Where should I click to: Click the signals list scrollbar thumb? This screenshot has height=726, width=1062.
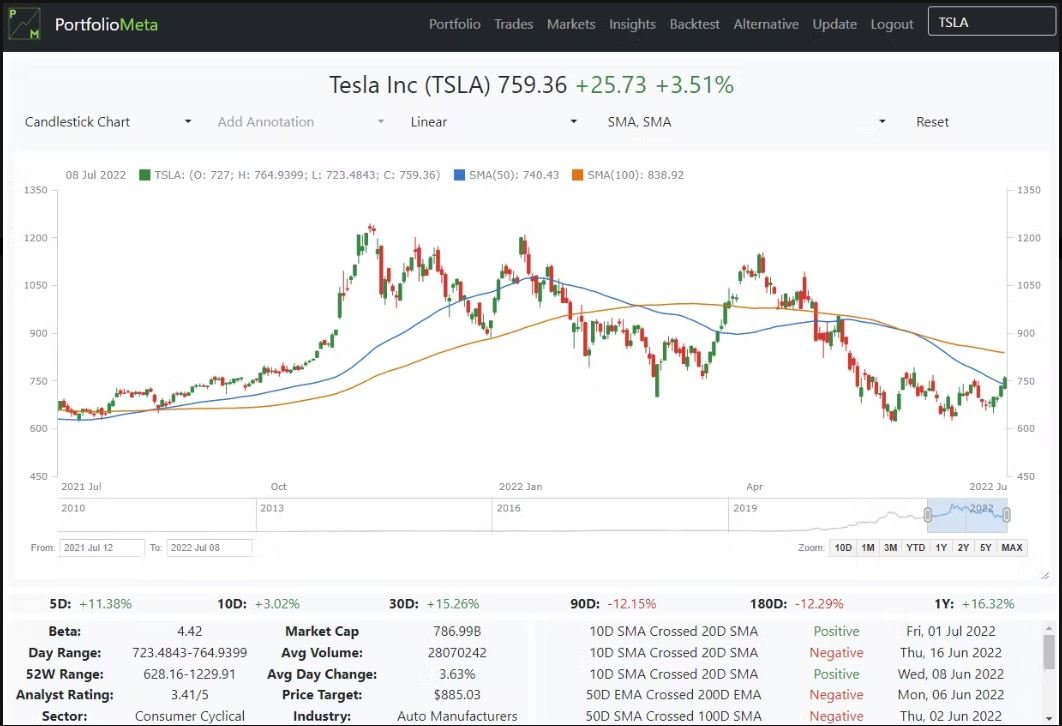(x=1049, y=650)
